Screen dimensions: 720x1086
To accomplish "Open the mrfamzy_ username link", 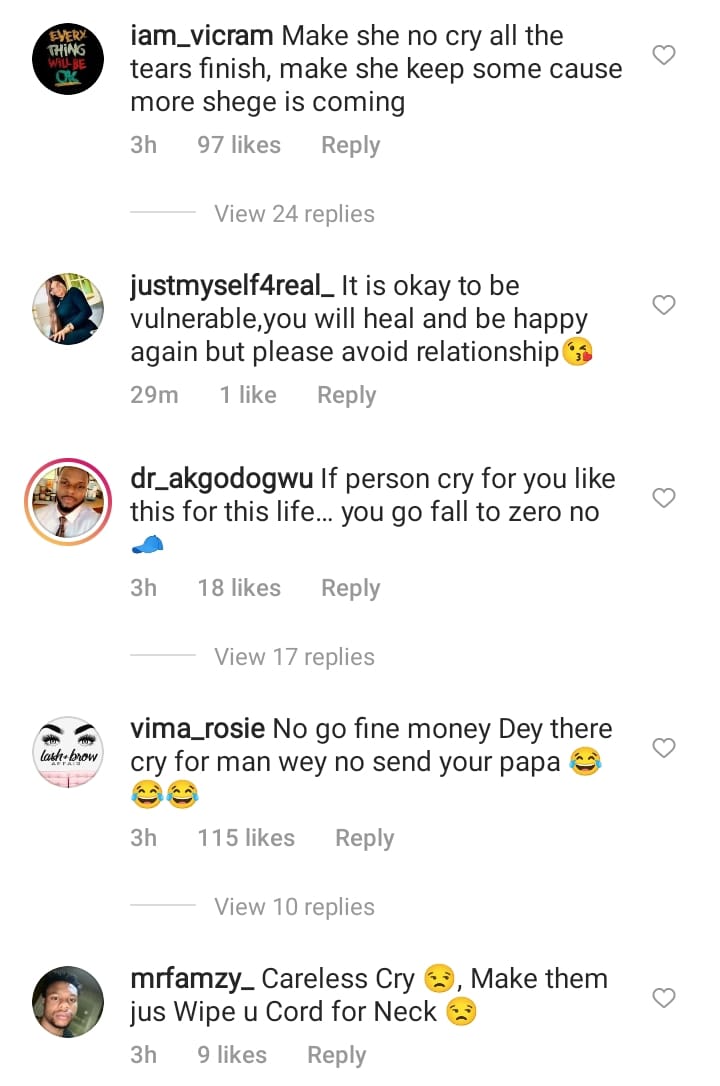I will click(x=193, y=979).
